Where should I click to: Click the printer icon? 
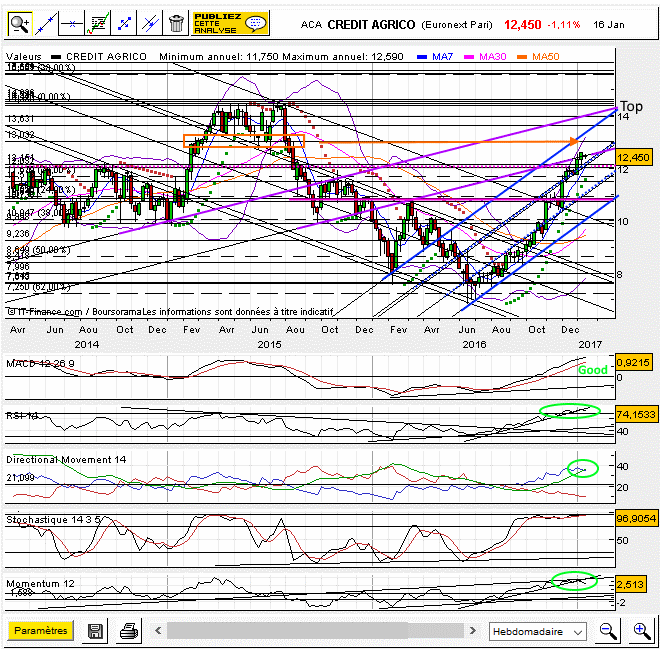coord(129,631)
